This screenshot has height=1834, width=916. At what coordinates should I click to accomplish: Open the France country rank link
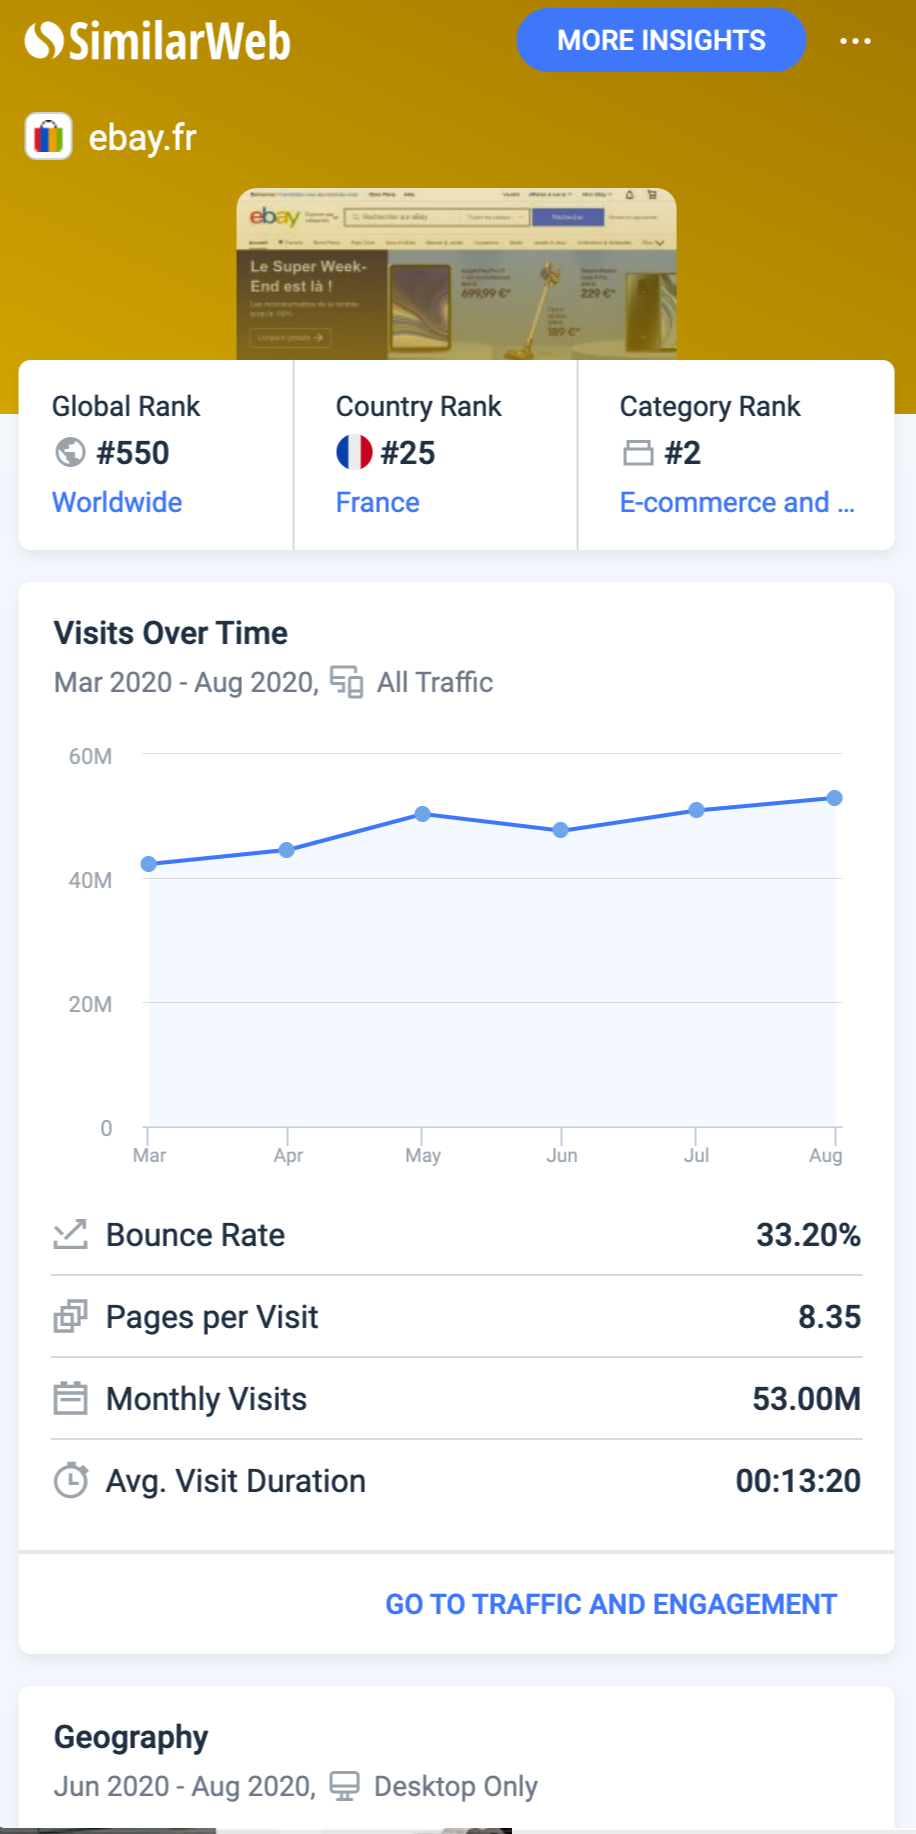click(378, 502)
